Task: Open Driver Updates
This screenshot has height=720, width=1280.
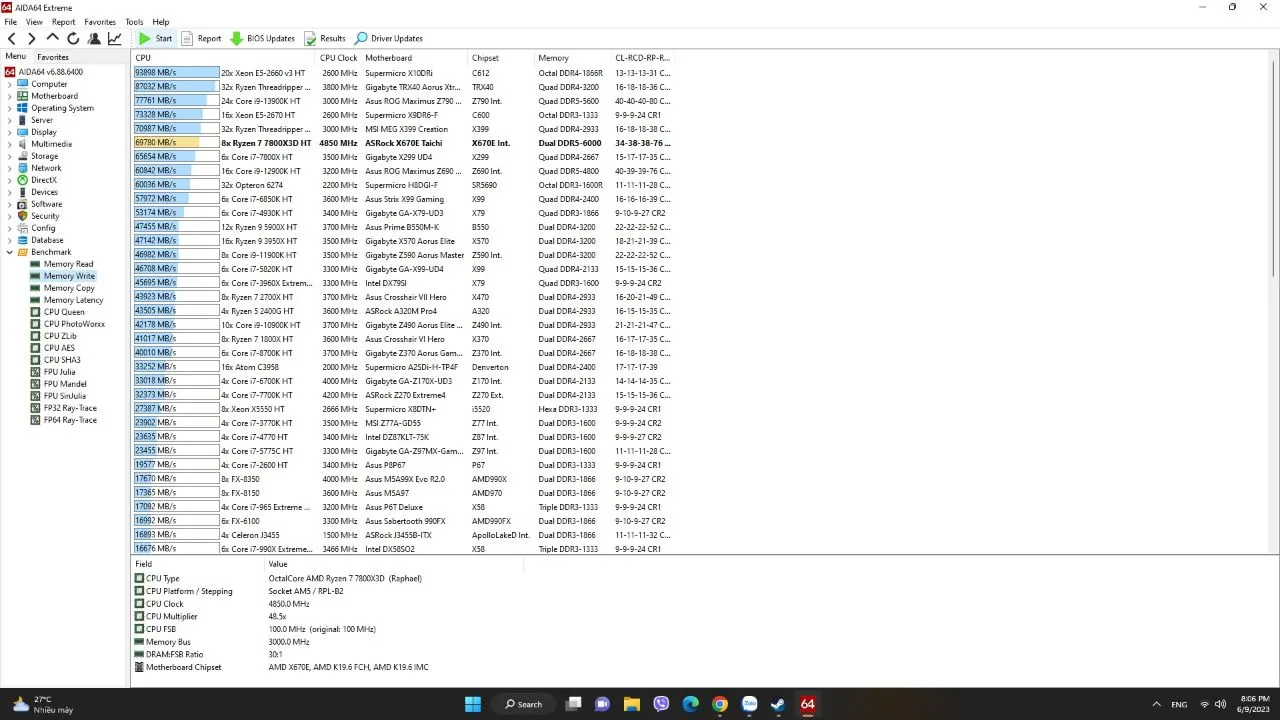Action: pos(389,39)
